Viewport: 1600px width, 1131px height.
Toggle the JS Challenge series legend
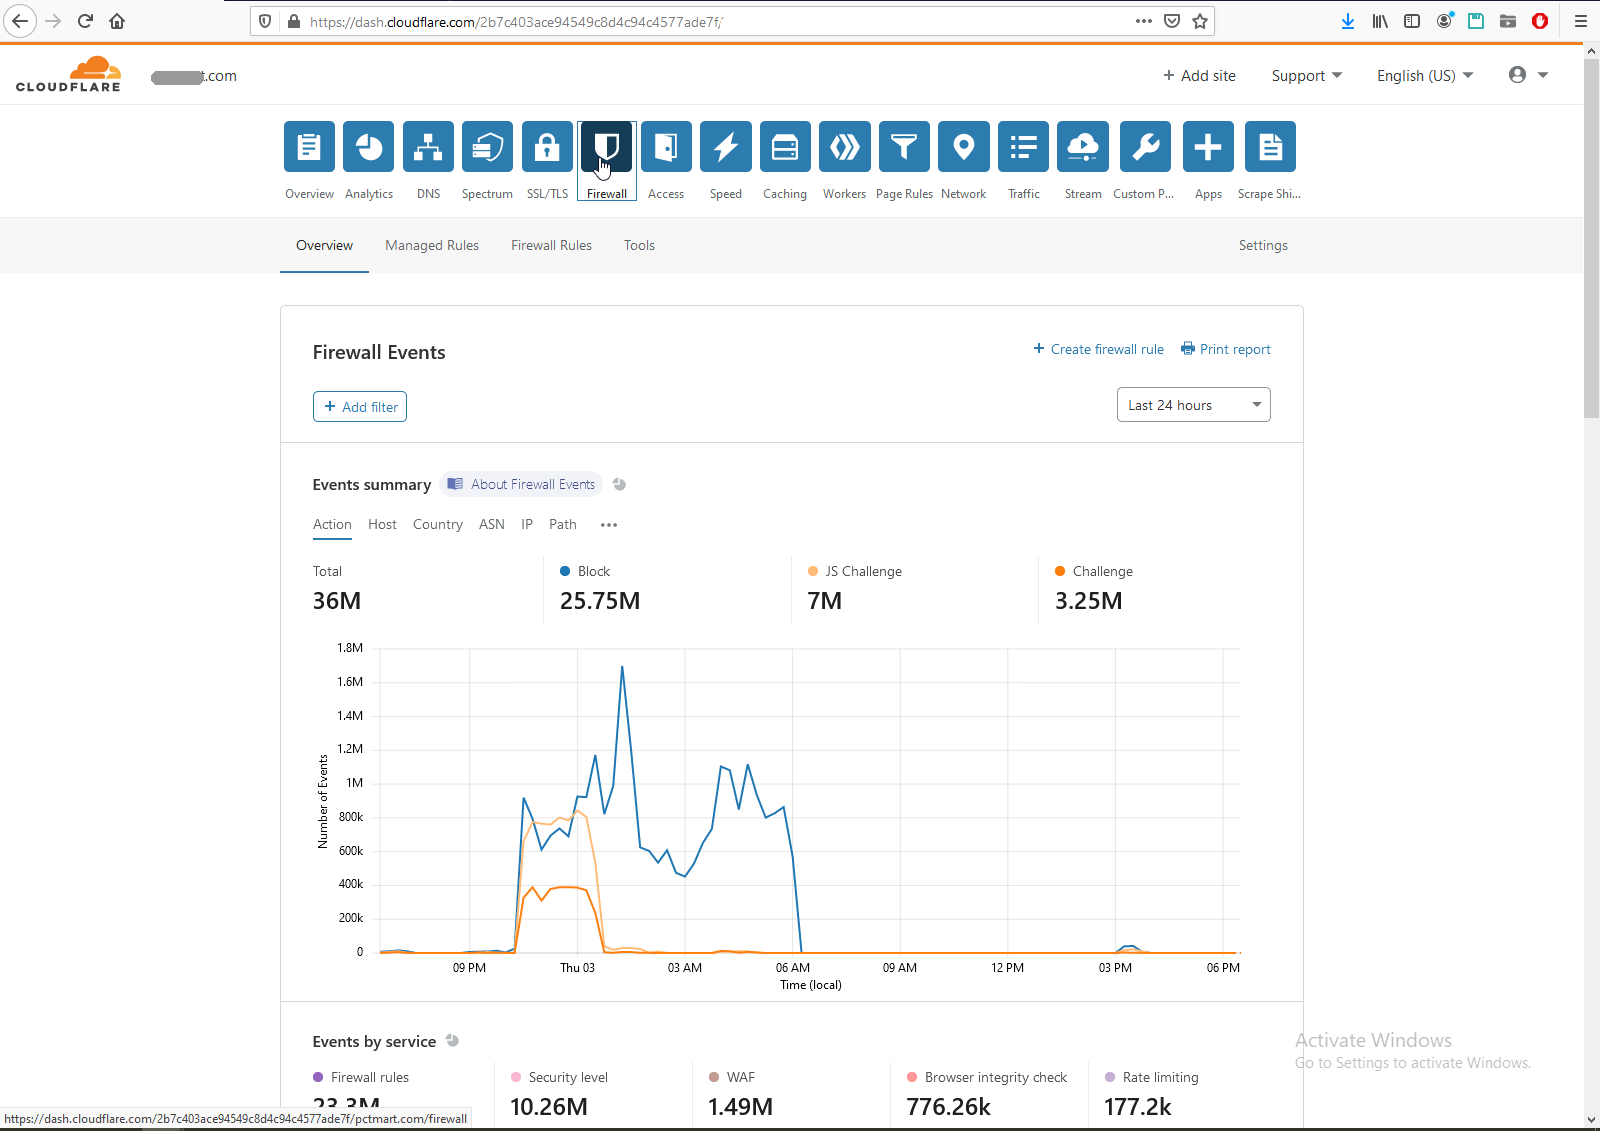point(855,571)
